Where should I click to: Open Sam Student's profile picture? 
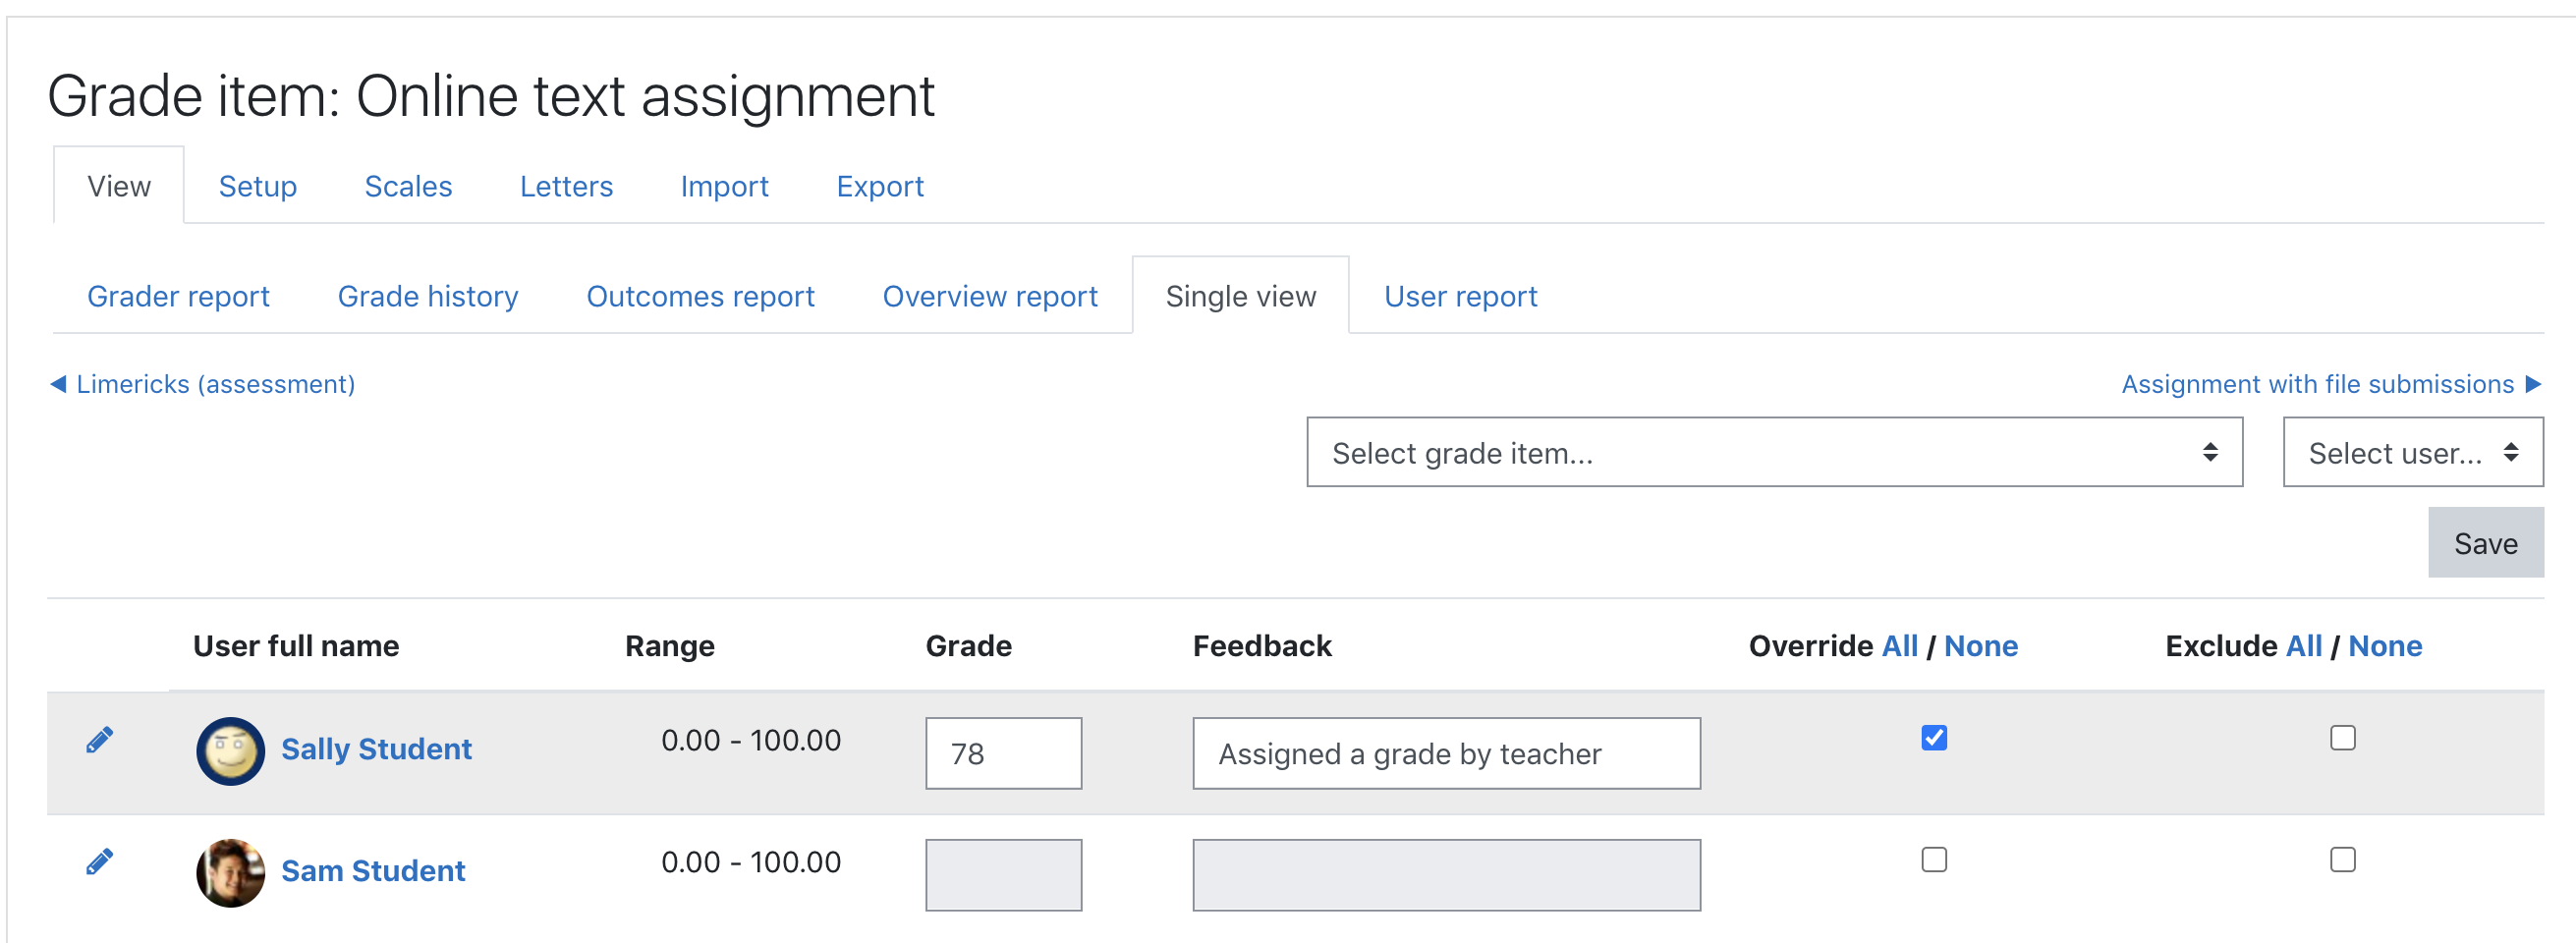click(x=231, y=873)
